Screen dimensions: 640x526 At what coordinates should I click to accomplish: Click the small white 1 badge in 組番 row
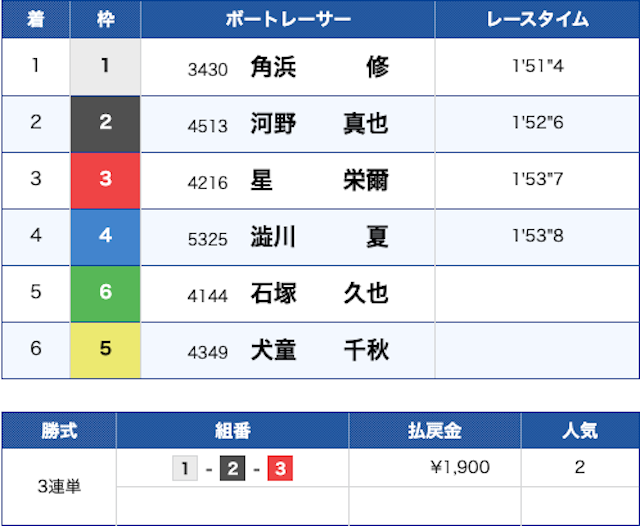(185, 467)
